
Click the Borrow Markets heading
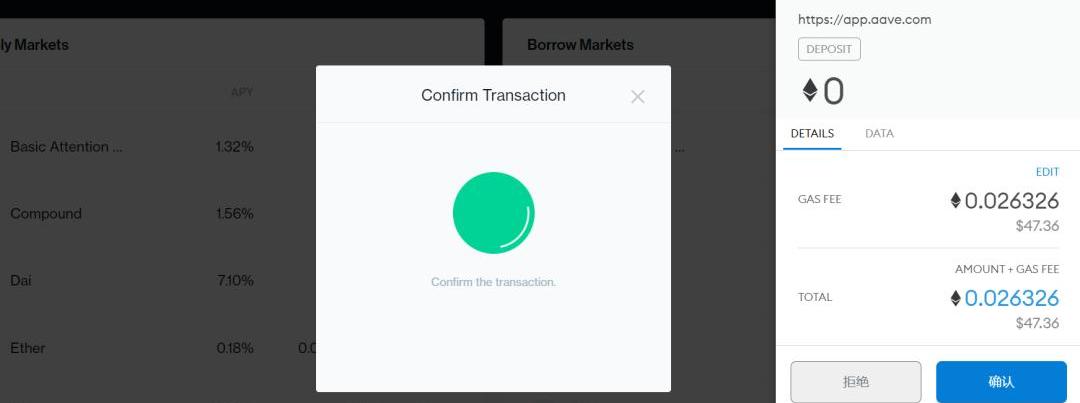point(580,45)
